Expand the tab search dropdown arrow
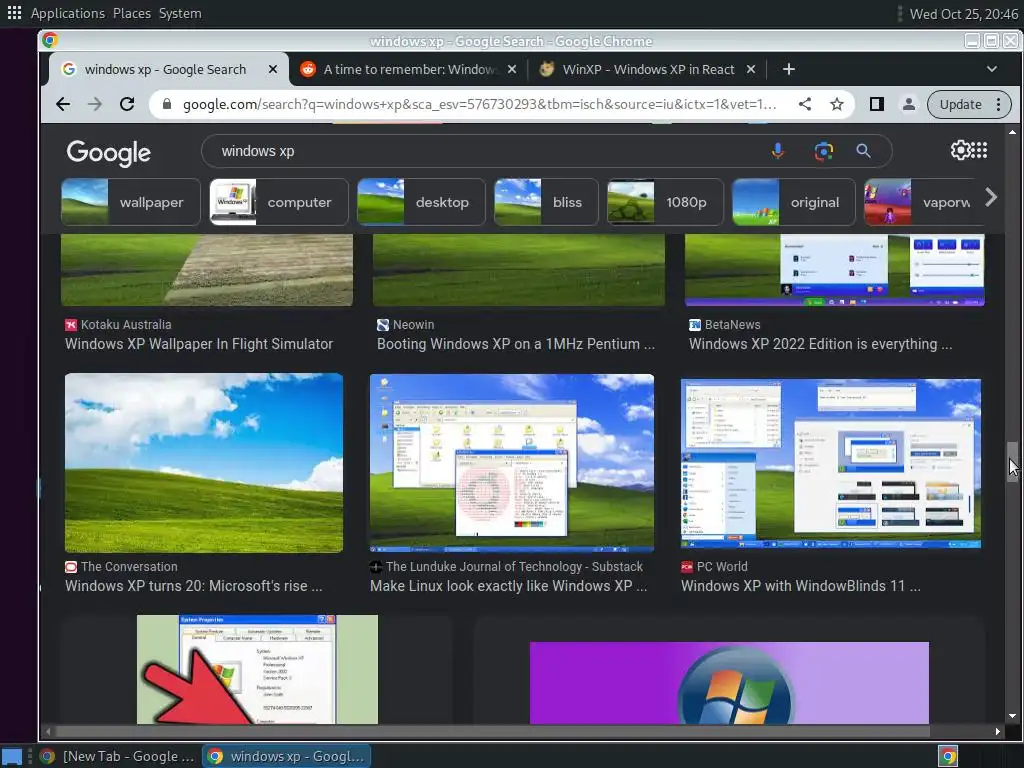Screen dimensions: 1024x768 [991, 69]
